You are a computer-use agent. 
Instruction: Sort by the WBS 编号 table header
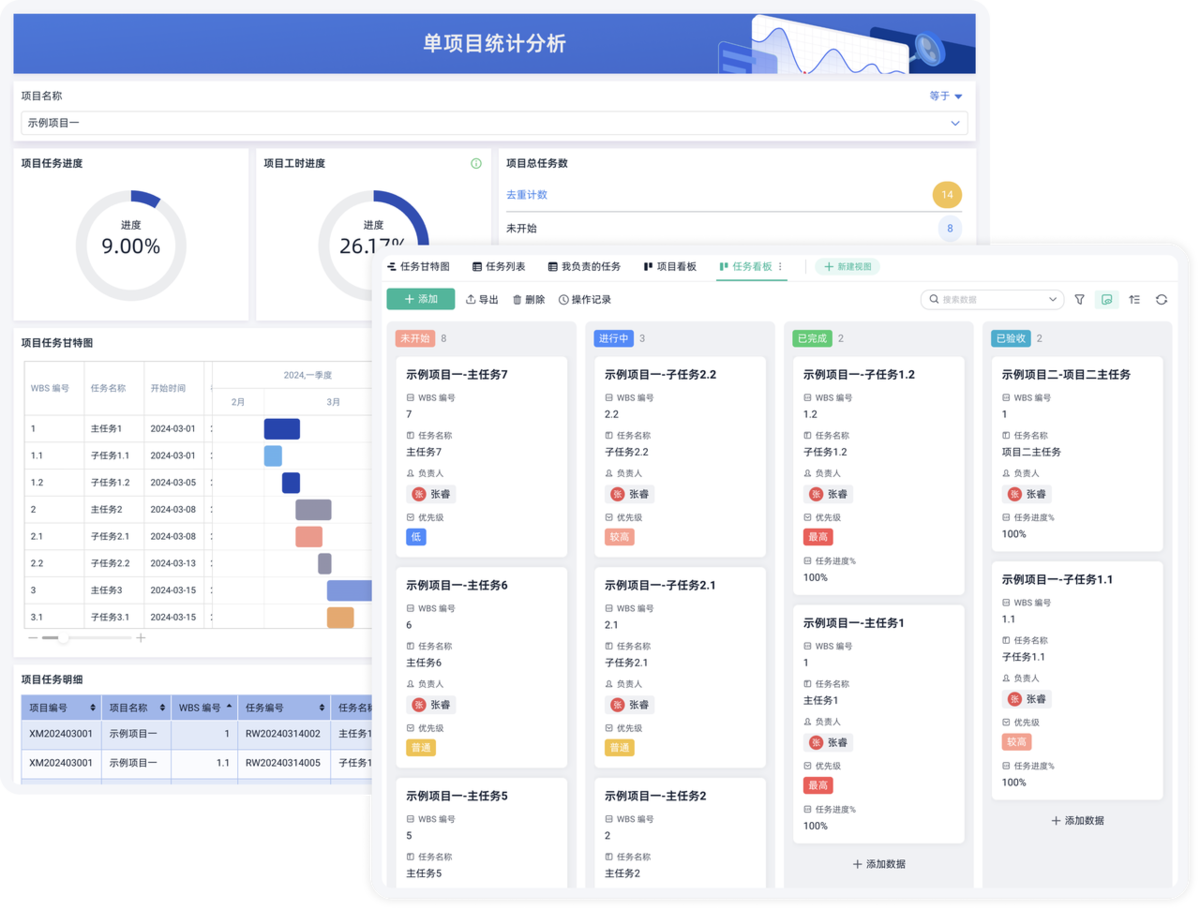(x=204, y=707)
